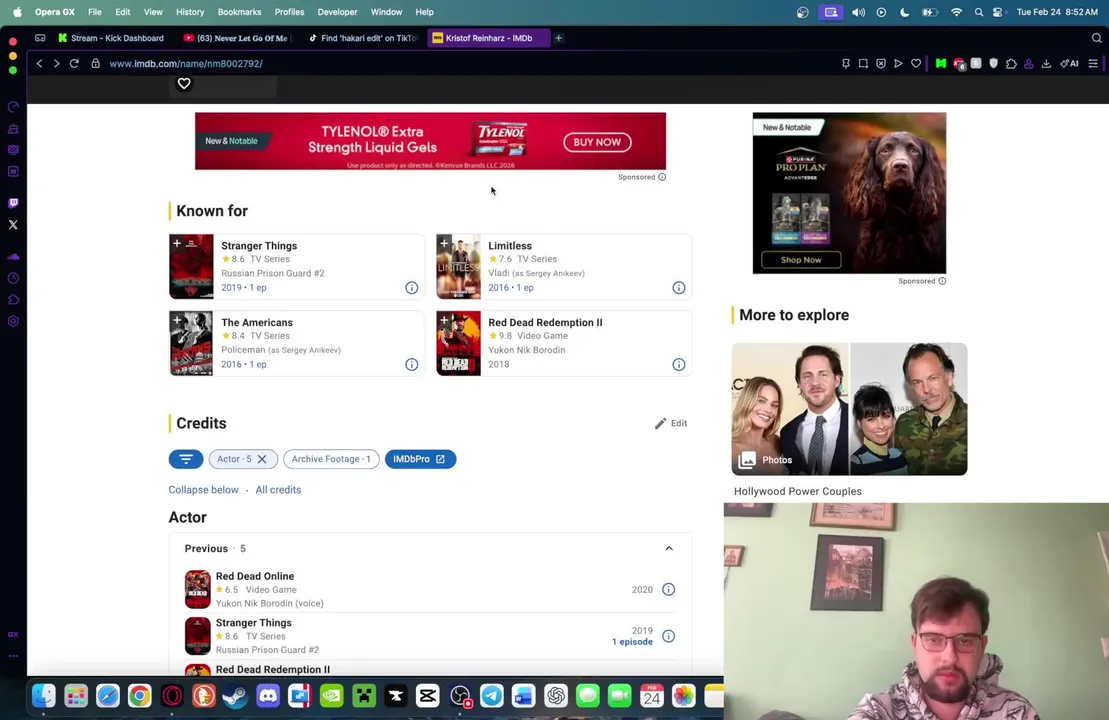Toggle Focus moon icon in menu bar
Image resolution: width=1109 pixels, height=720 pixels.
pyautogui.click(x=905, y=12)
